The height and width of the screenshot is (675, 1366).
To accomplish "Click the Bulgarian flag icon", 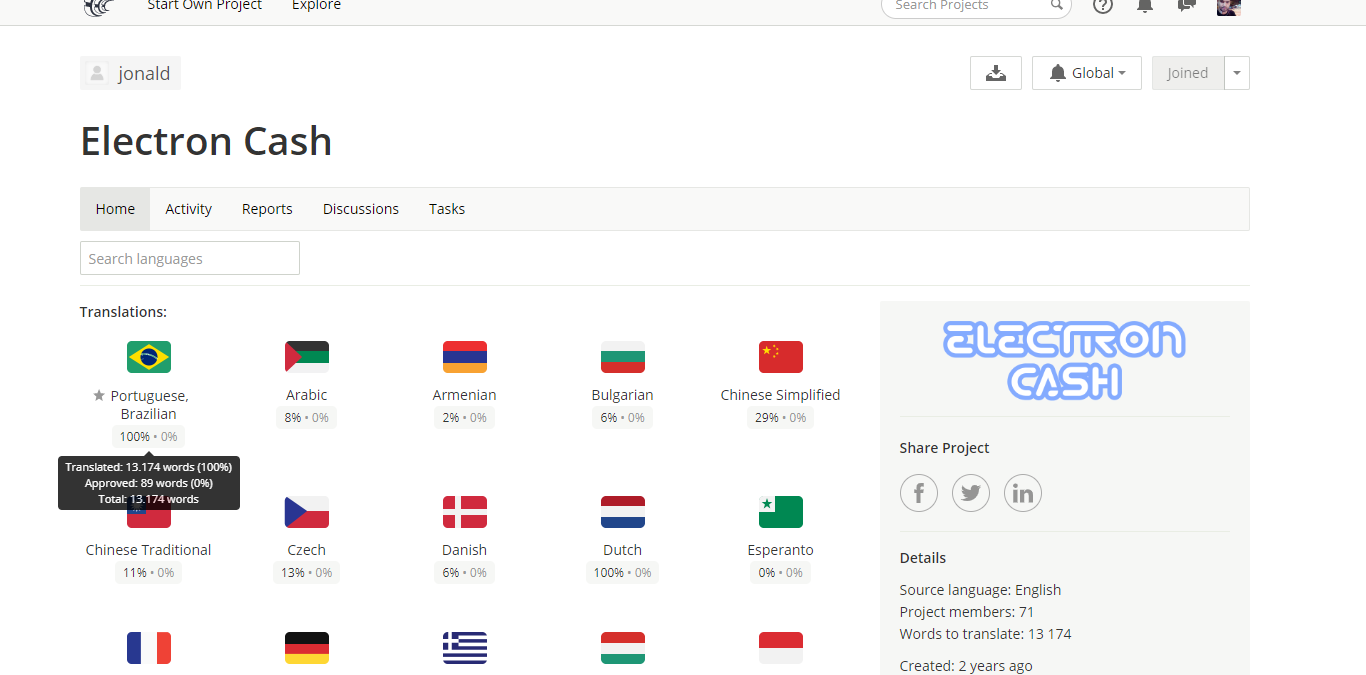I will tap(623, 357).
